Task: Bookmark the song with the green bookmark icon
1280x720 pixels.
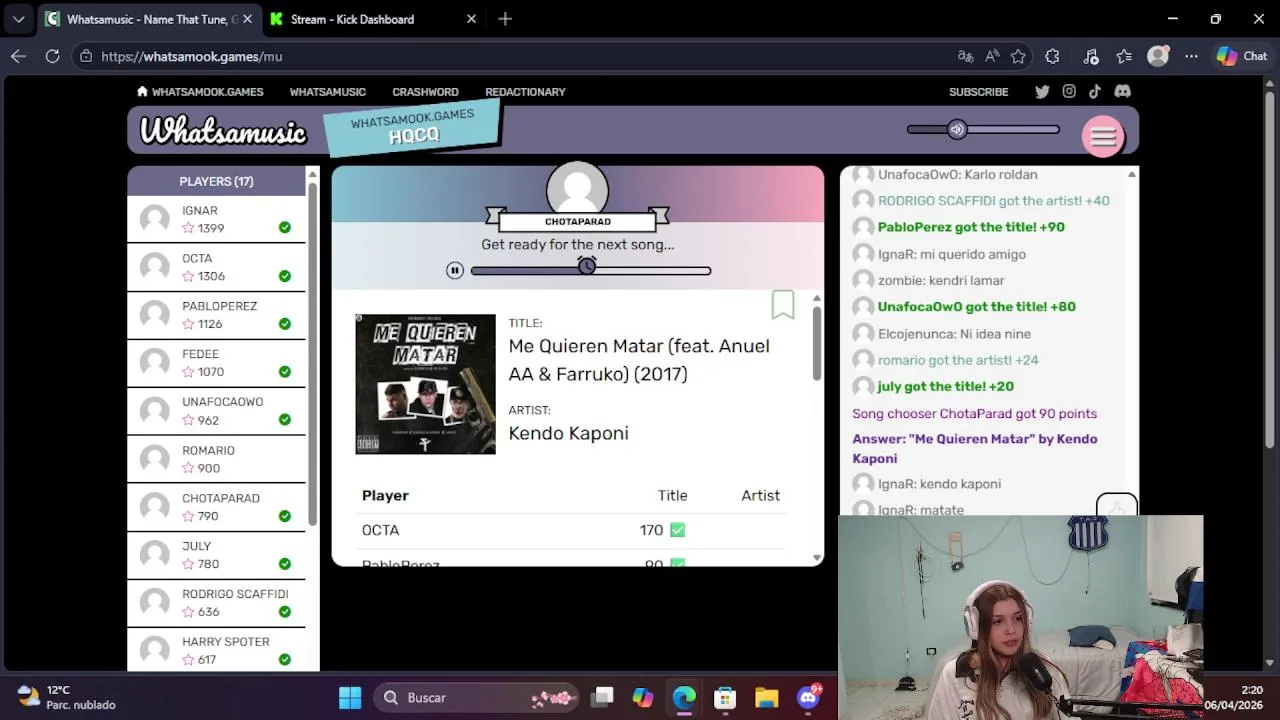Action: (783, 305)
